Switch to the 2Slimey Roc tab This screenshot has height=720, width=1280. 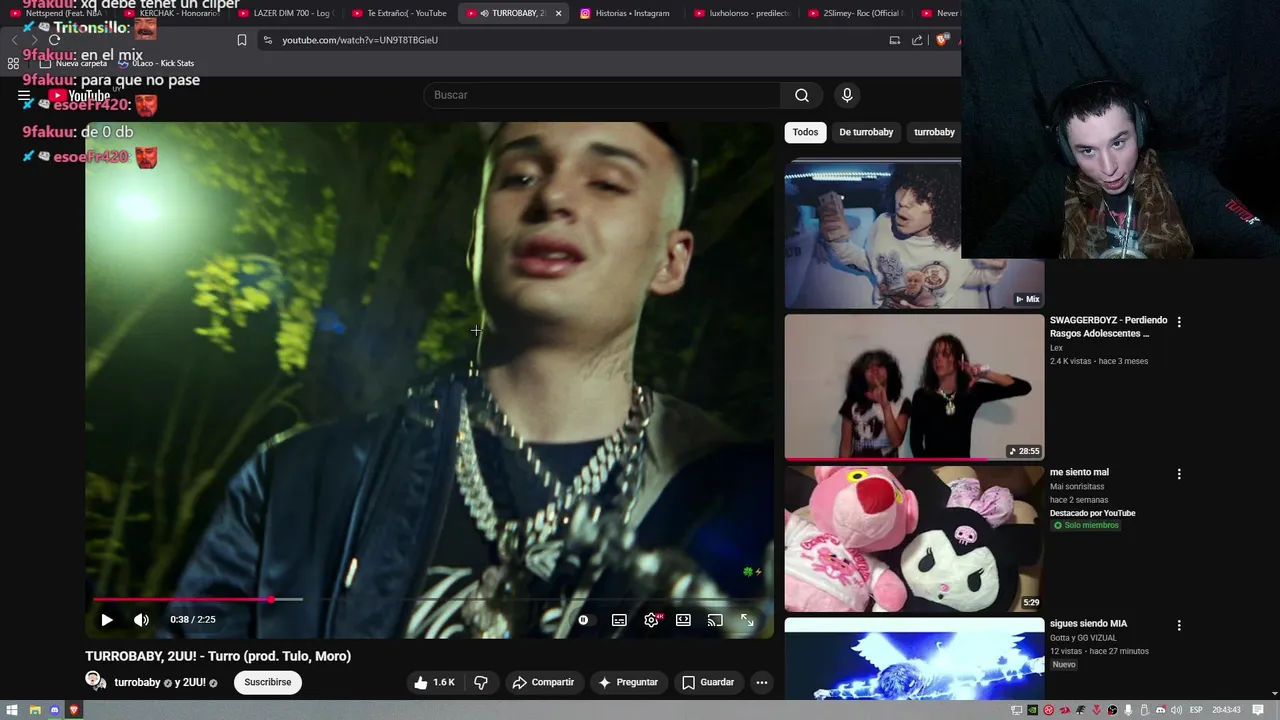(855, 13)
